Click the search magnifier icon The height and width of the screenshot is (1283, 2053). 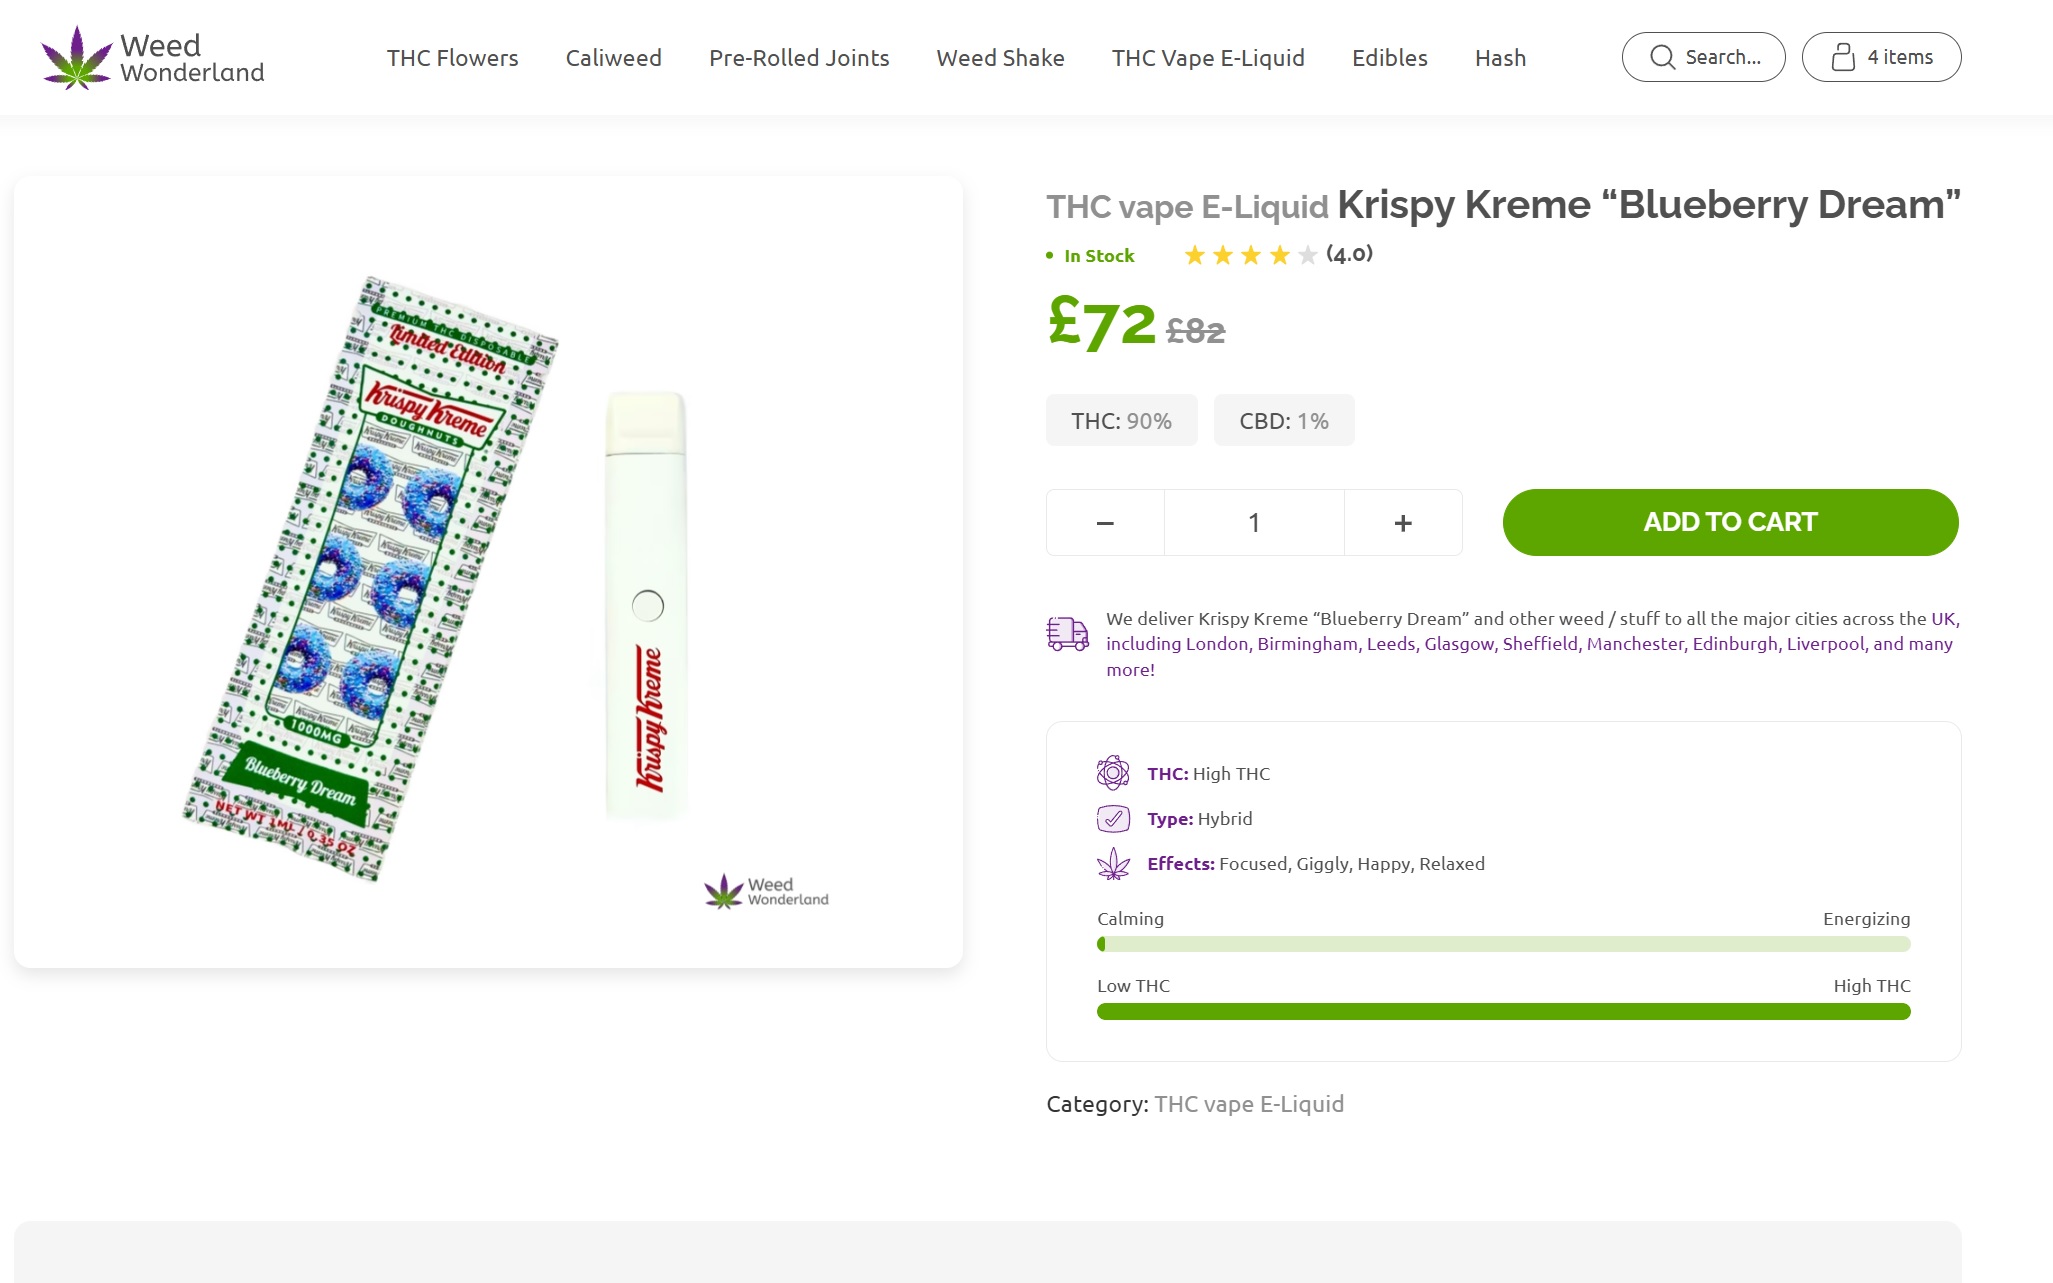point(1662,57)
